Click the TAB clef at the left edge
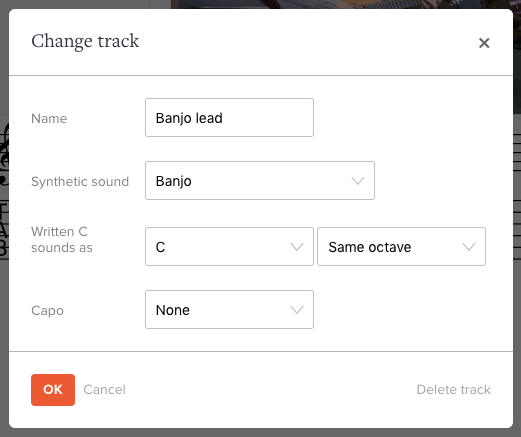The height and width of the screenshot is (437, 521). (x=4, y=230)
